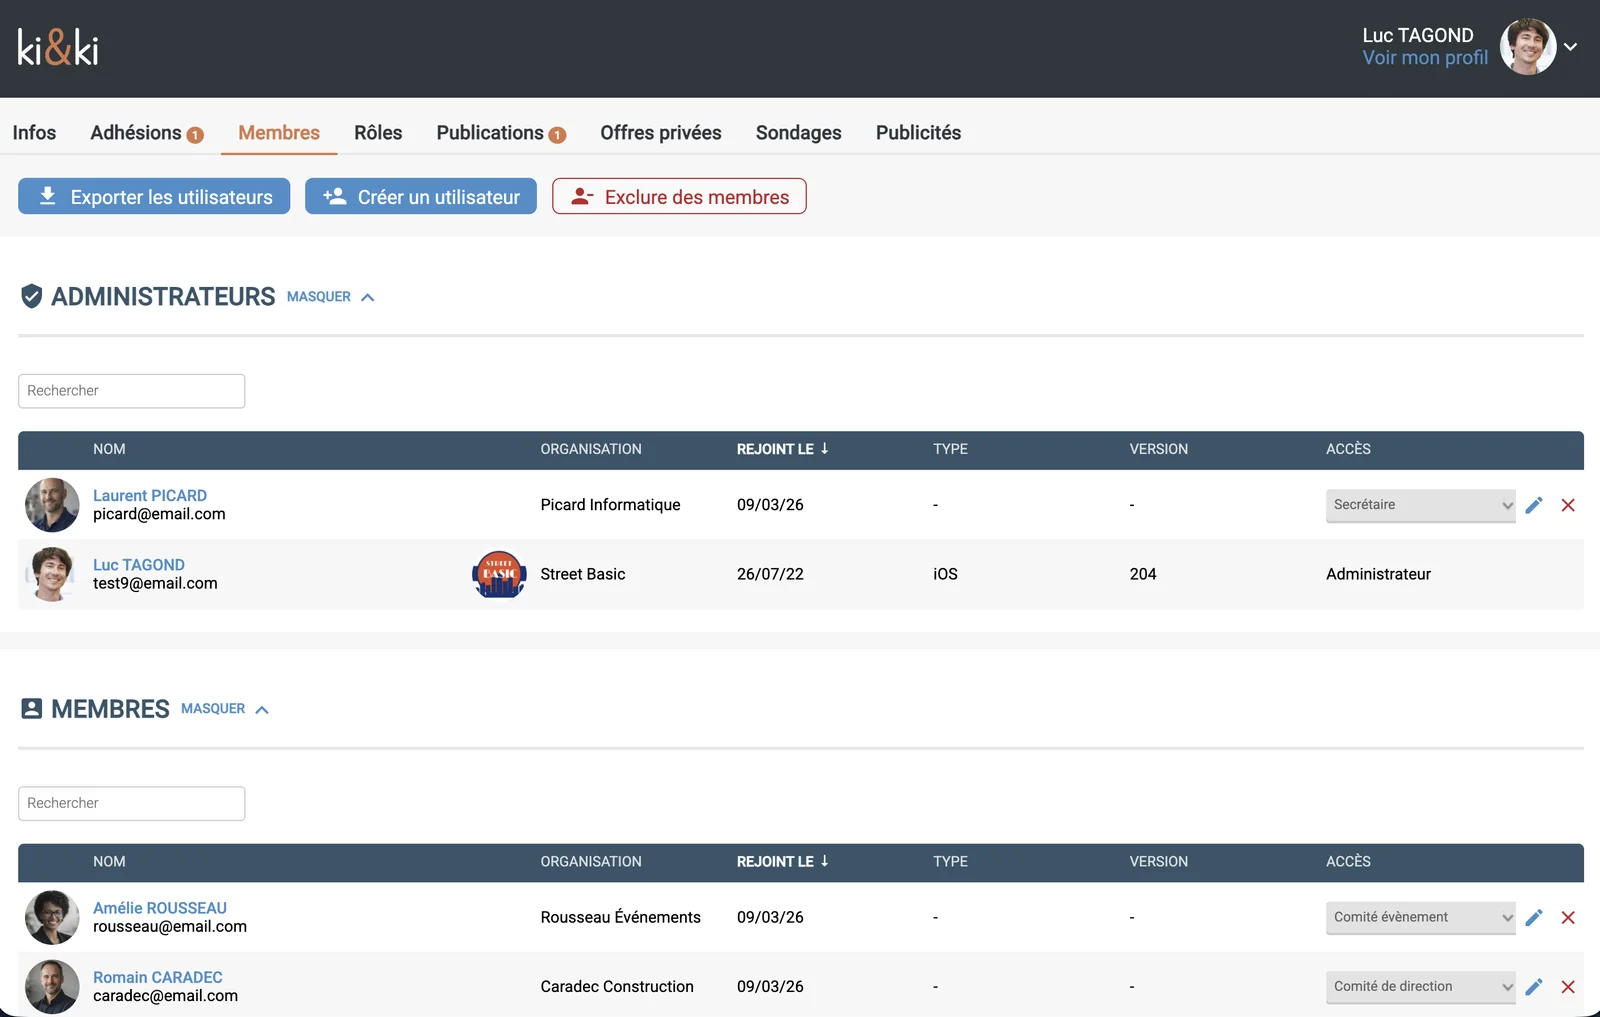
Task: Open Amélie ROUSSEAU's profile link
Action: 160,908
